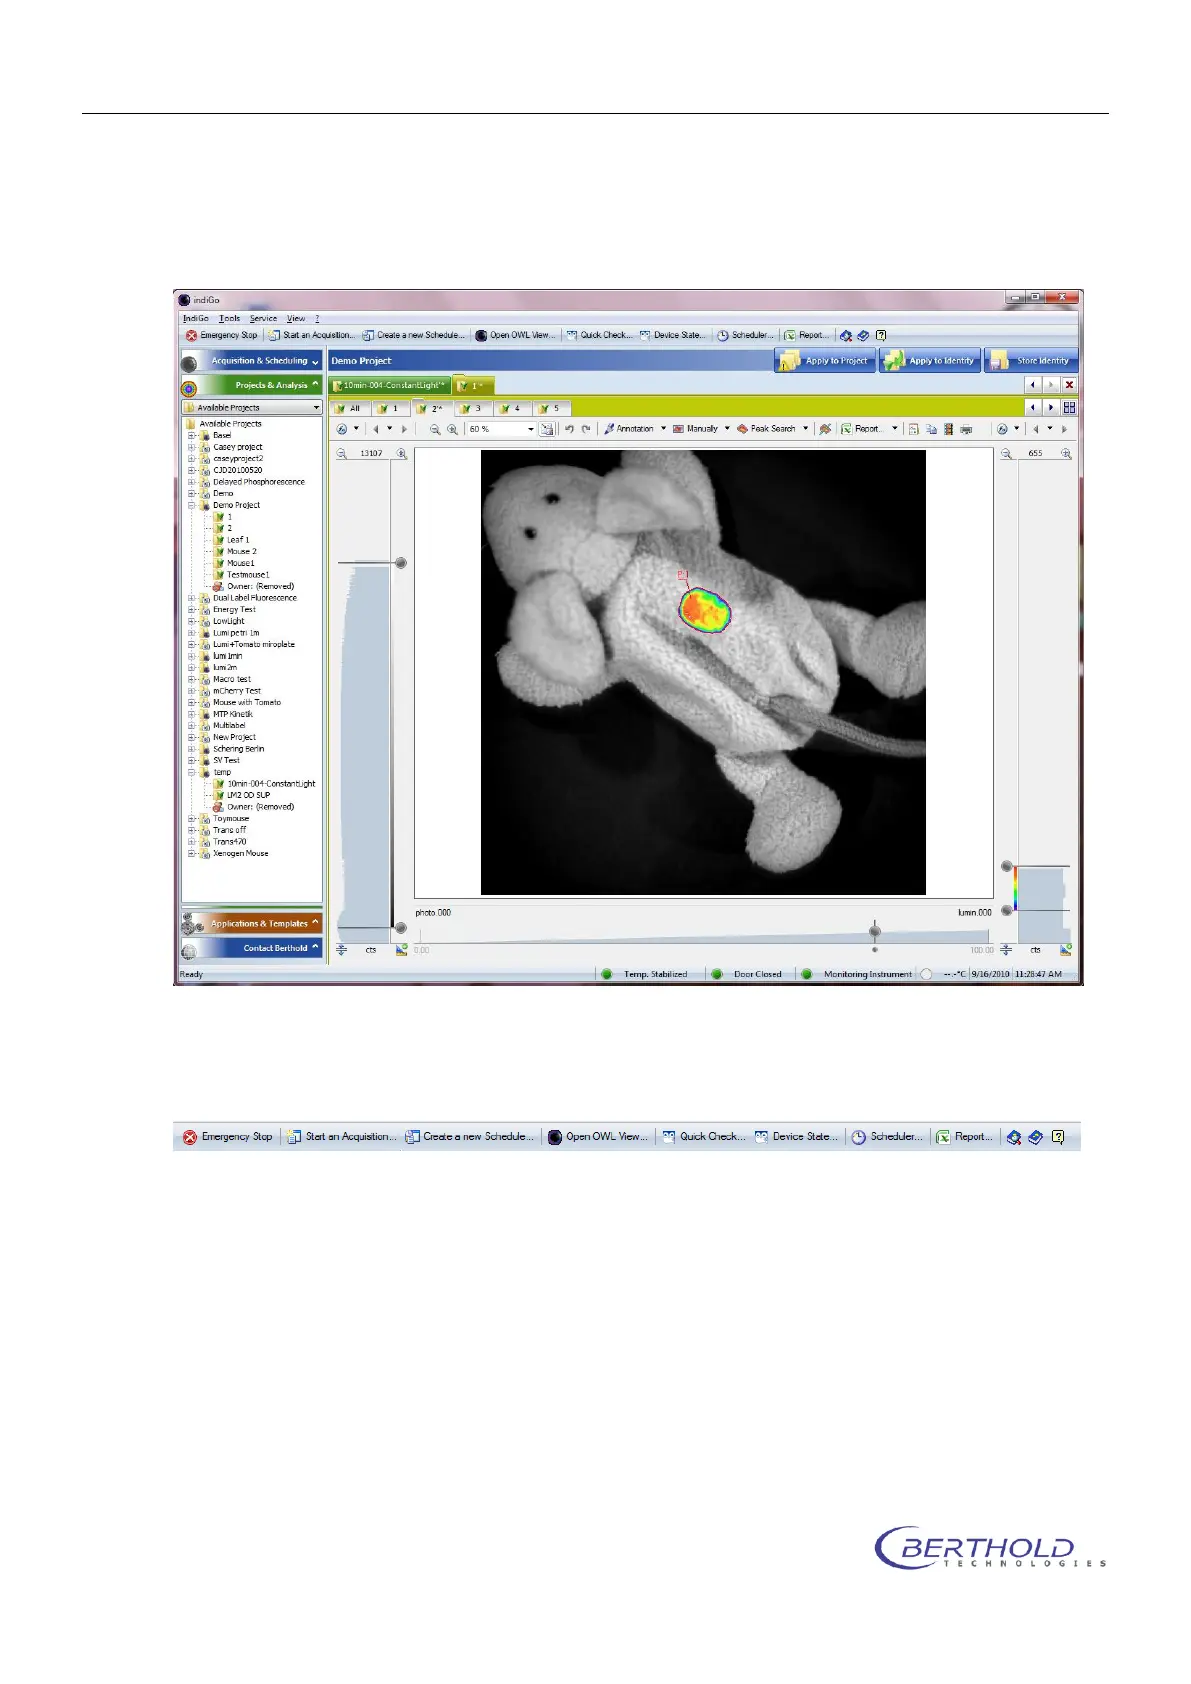Zoom in the left histogram beside 13107
The image size is (1191, 1684).
coord(402,453)
